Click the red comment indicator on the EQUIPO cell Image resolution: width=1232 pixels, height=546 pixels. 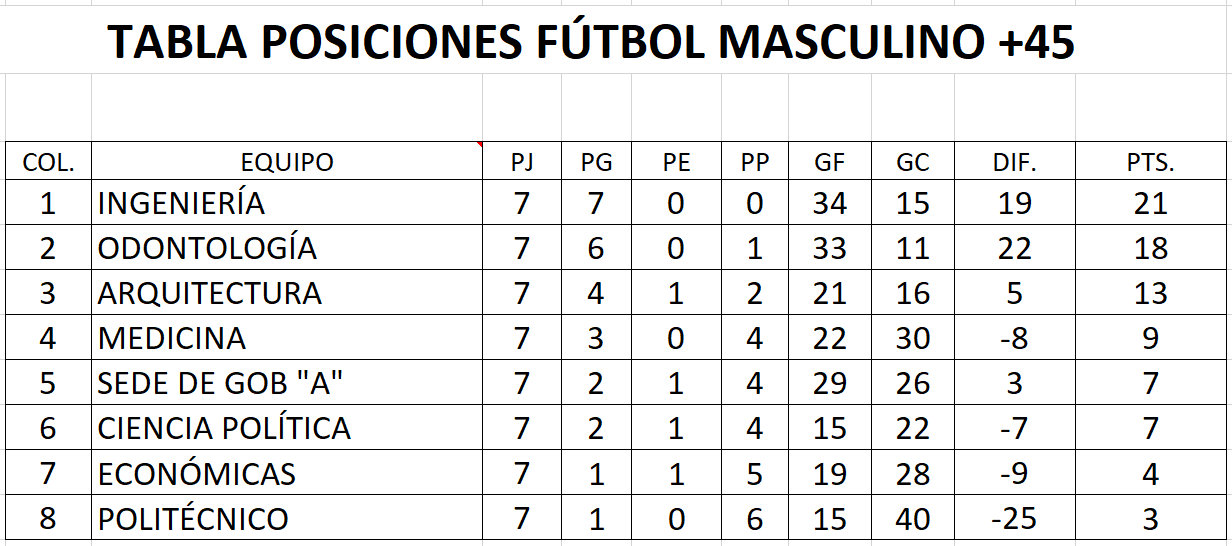coord(479,146)
